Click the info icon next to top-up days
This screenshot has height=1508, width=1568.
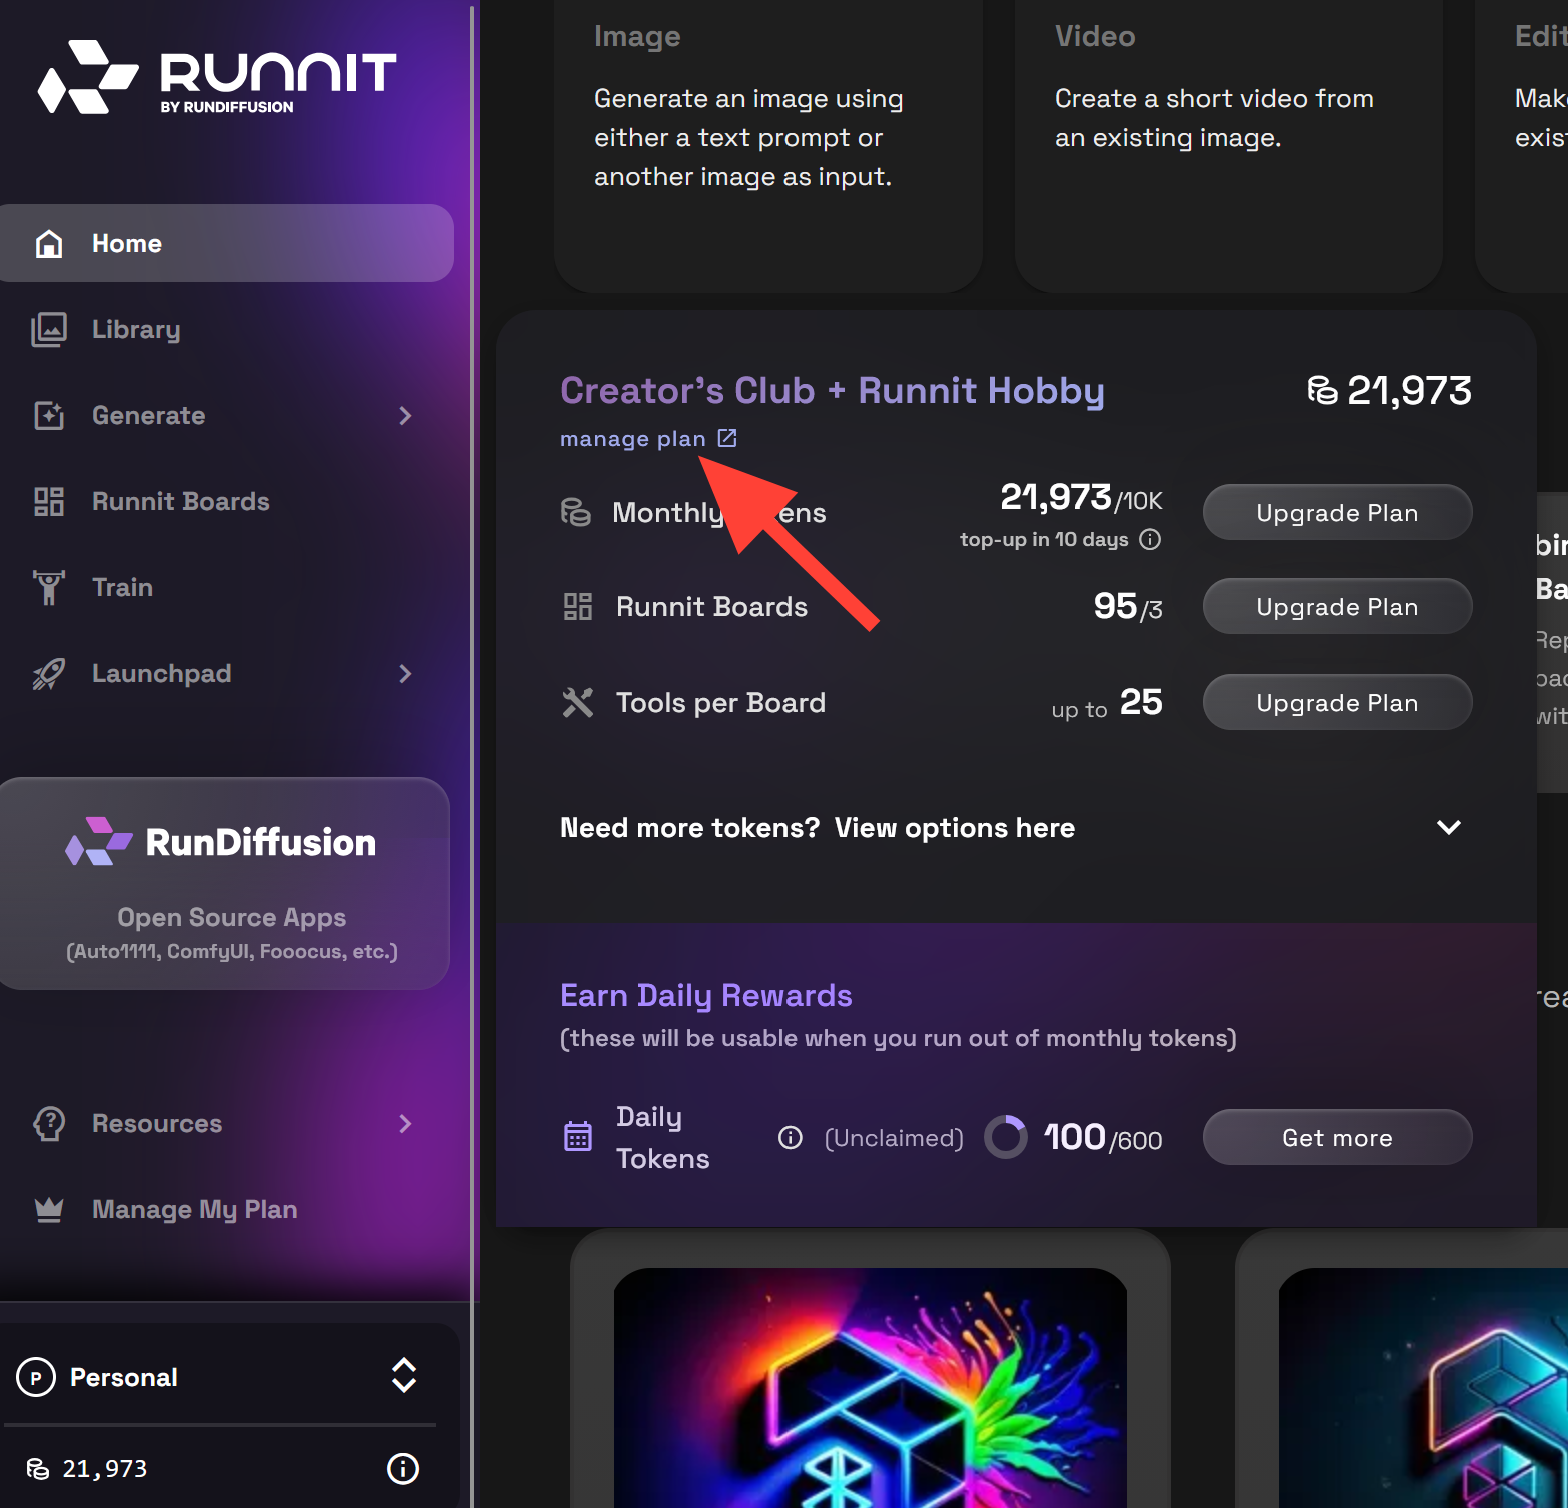pyautogui.click(x=1151, y=539)
